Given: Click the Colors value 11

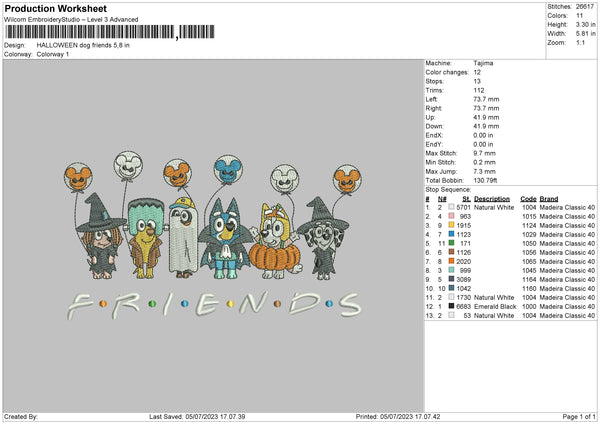Looking at the screenshot, I should pyautogui.click(x=579, y=16).
